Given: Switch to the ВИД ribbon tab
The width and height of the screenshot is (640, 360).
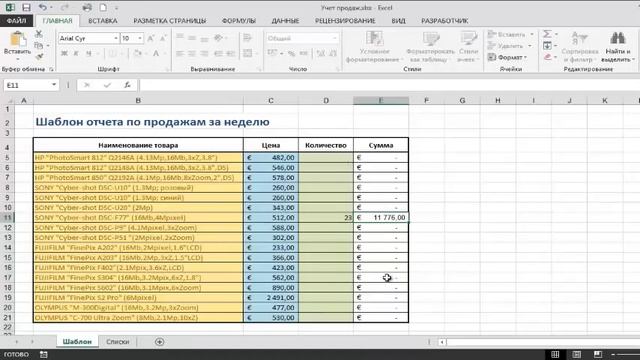Looking at the screenshot, I should pyautogui.click(x=398, y=21).
